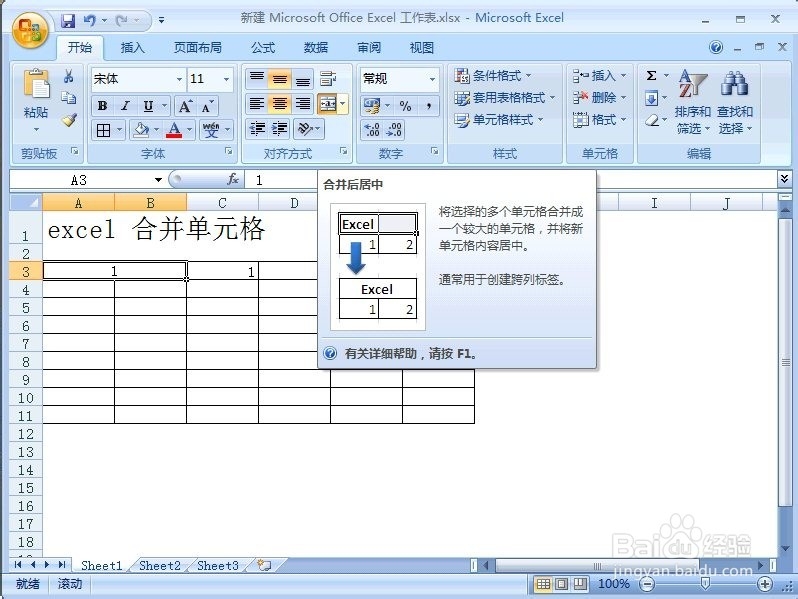The image size is (798, 599).
Task: Save the workbook from the quick access toolbar
Action: 68,20
